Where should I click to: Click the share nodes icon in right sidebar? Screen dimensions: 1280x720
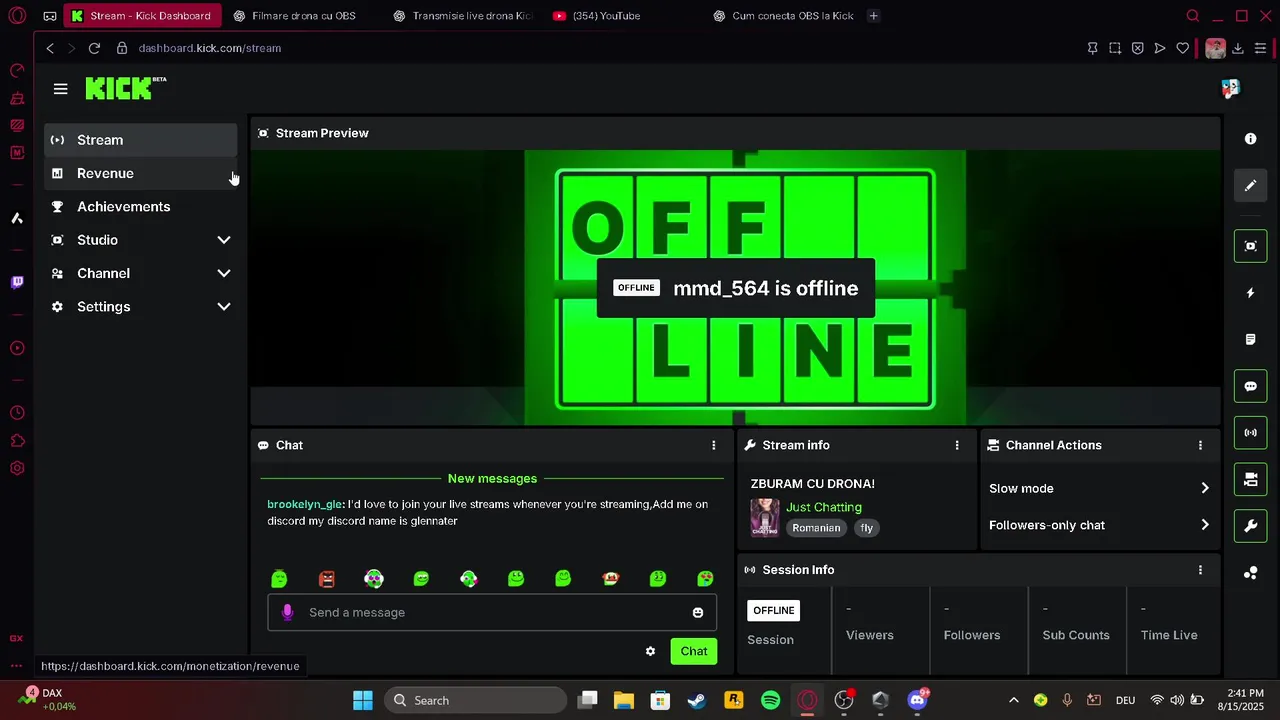1250,573
